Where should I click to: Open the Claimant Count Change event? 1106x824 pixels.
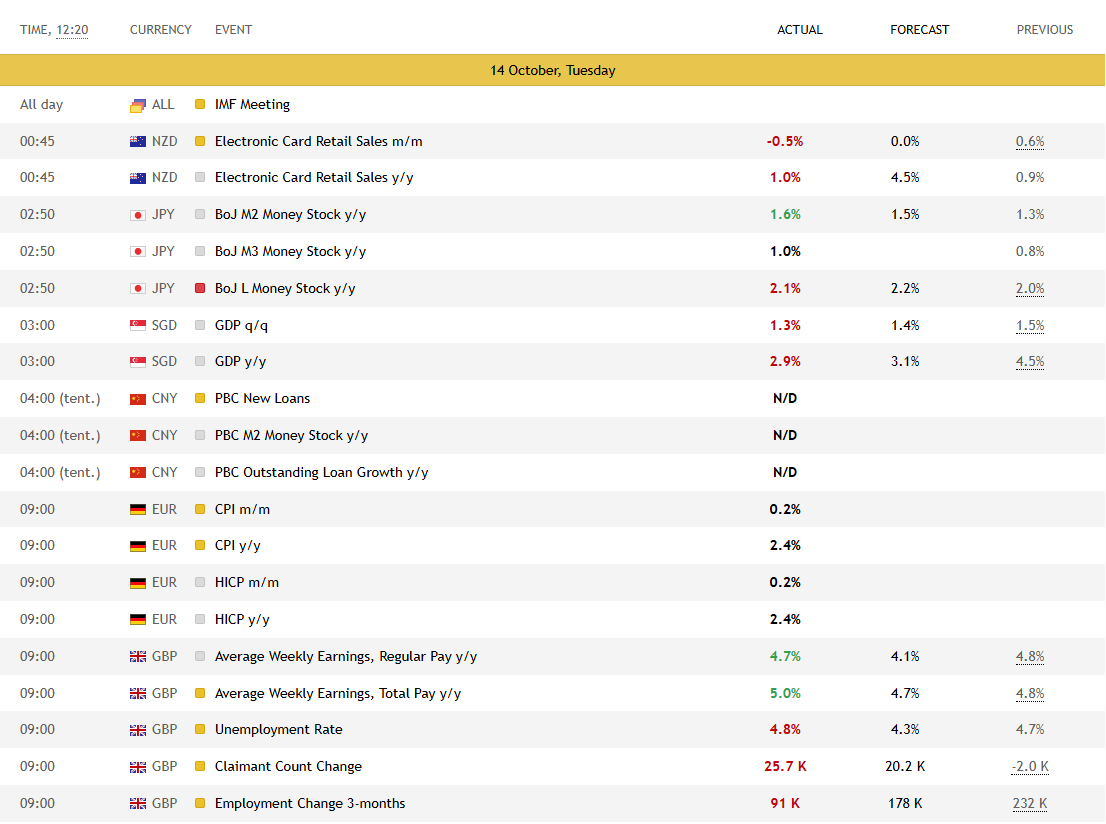coord(288,767)
